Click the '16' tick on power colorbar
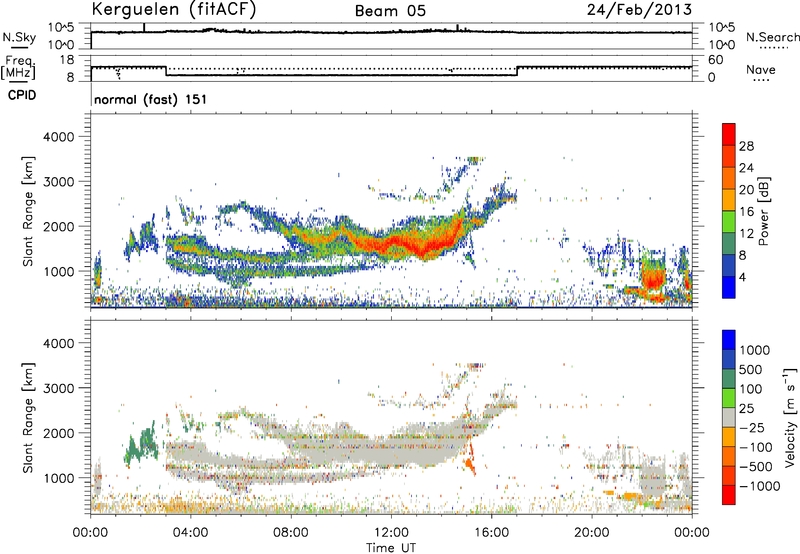Screen dimensions: 800x554 click(746, 212)
